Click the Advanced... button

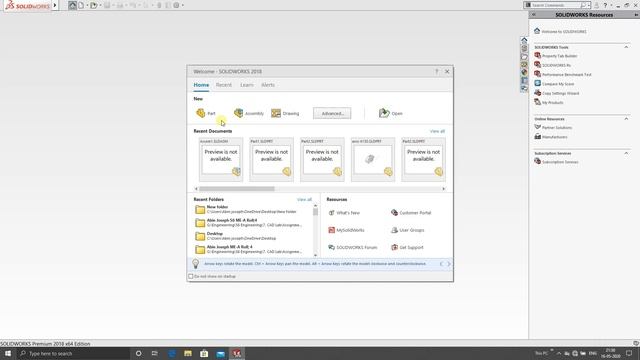click(x=332, y=113)
